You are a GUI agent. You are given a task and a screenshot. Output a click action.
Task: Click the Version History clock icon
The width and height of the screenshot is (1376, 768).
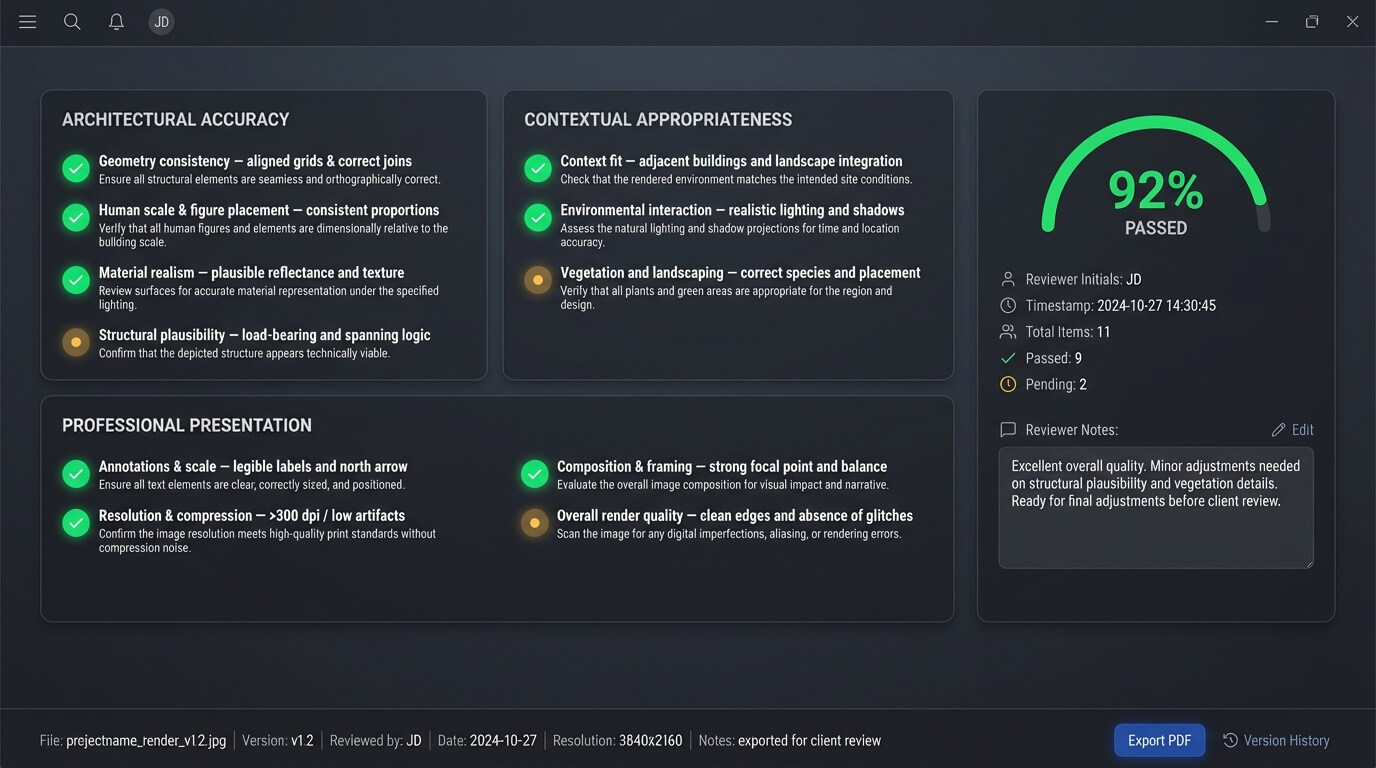click(1231, 741)
